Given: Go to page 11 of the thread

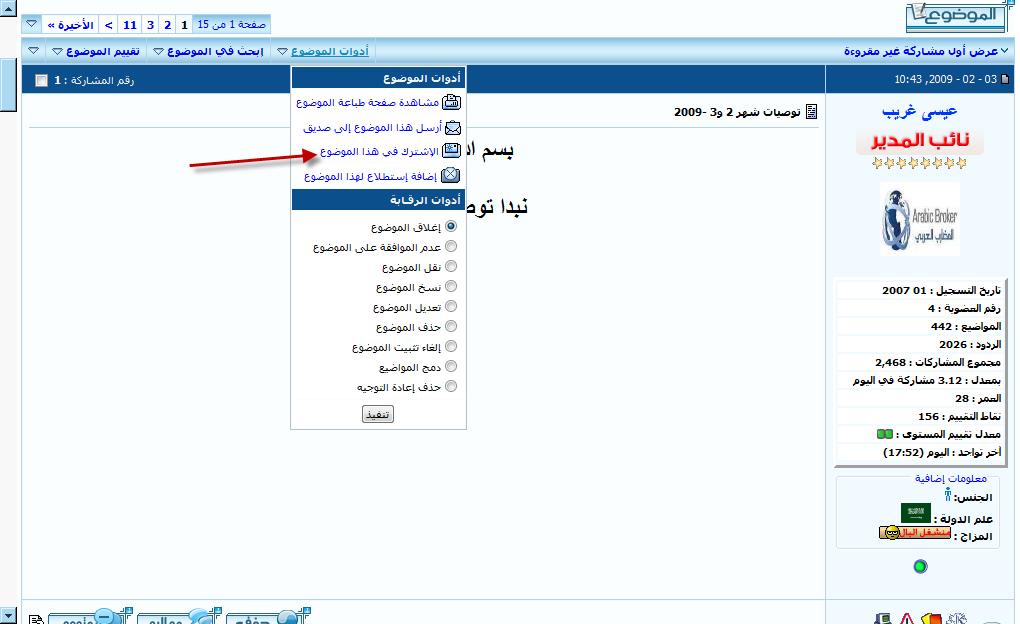Looking at the screenshot, I should click(130, 25).
